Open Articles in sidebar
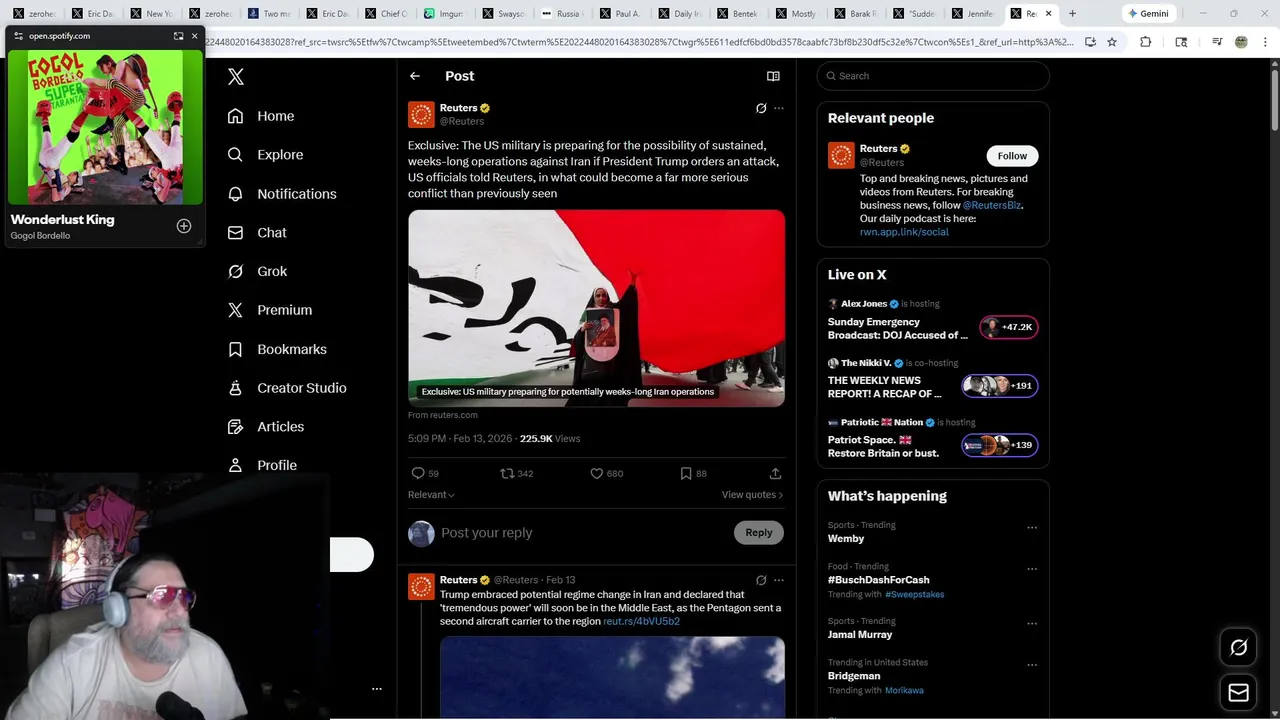1280x720 pixels. [265, 426]
